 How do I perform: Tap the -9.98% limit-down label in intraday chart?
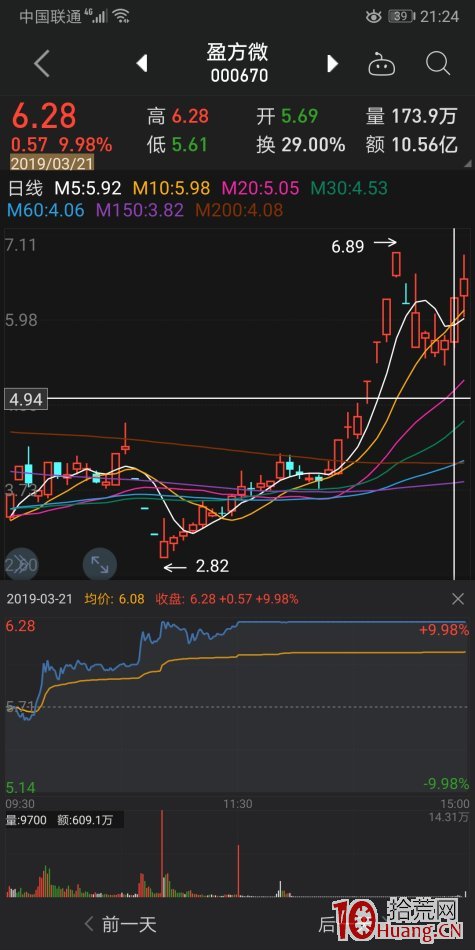coord(446,784)
